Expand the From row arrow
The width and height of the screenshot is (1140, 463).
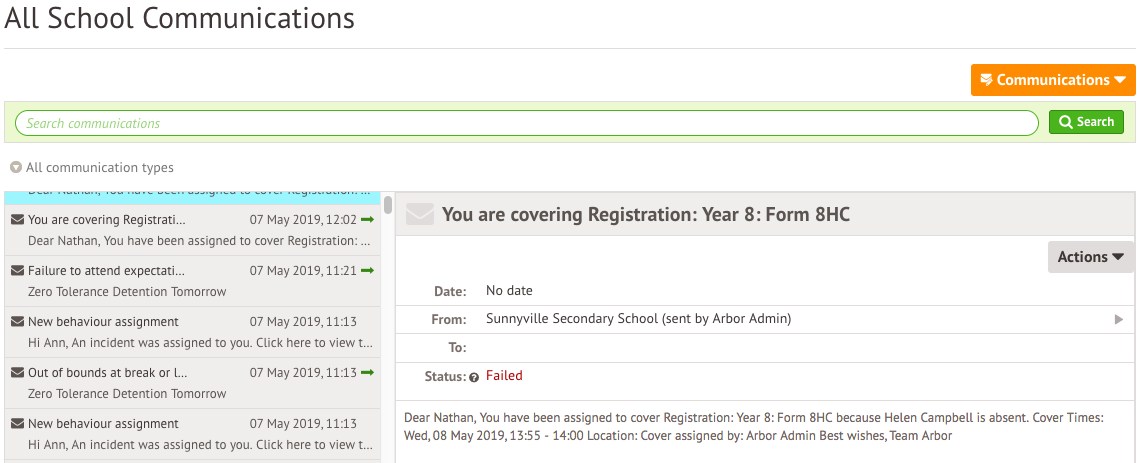coord(1119,319)
